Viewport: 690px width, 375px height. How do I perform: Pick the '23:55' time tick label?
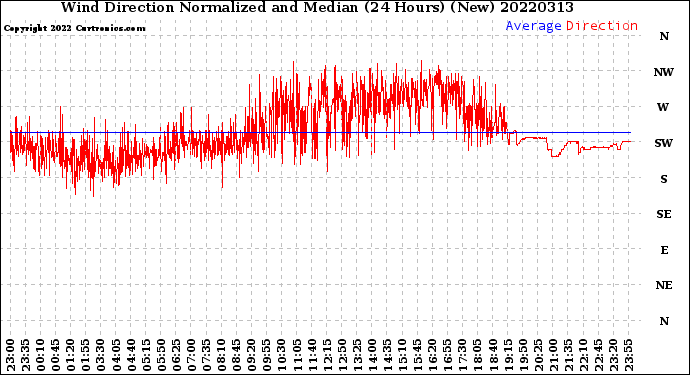point(628,355)
